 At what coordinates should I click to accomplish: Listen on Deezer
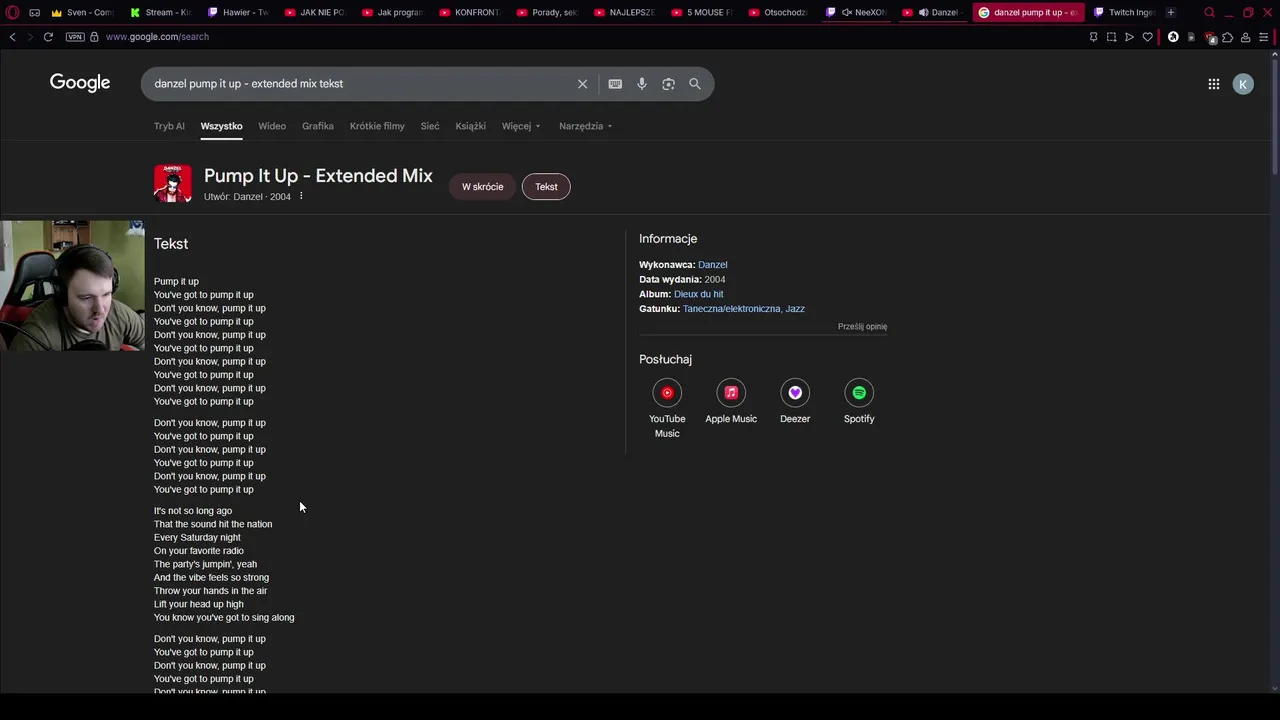795,402
